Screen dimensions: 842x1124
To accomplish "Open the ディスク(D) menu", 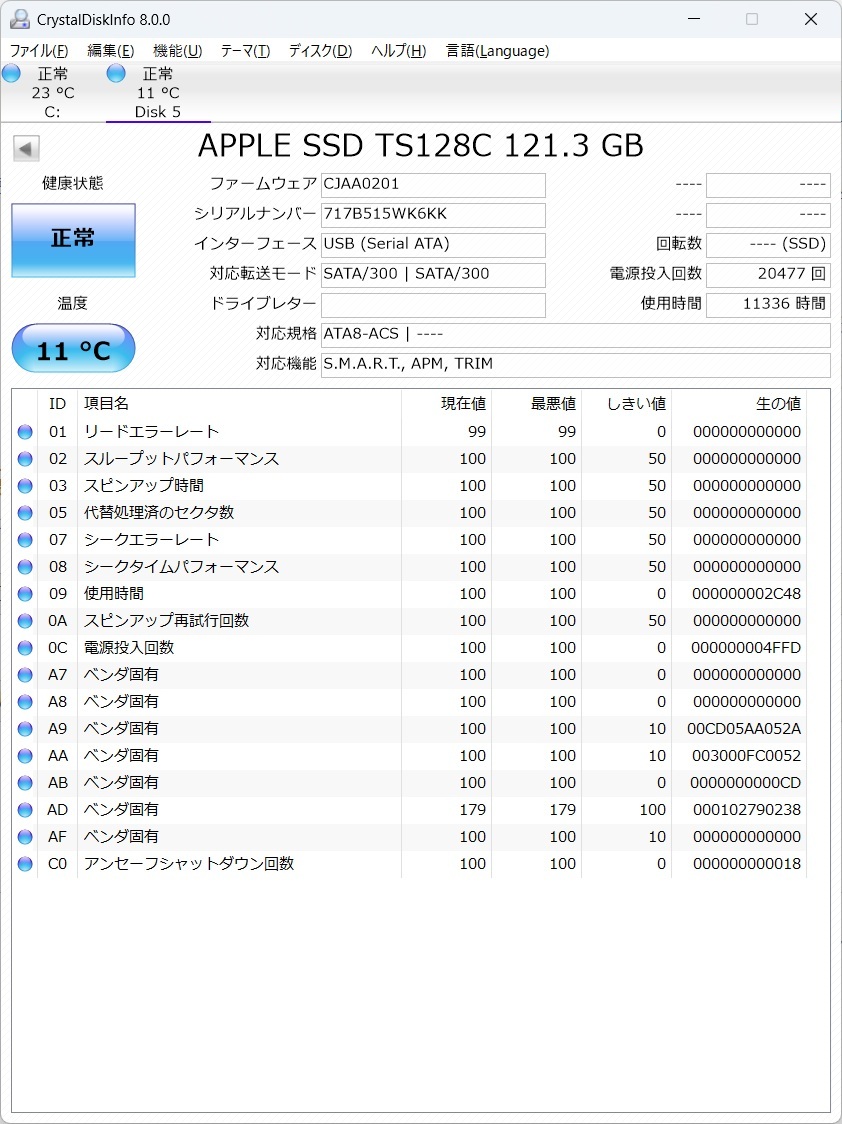I will [x=320, y=51].
